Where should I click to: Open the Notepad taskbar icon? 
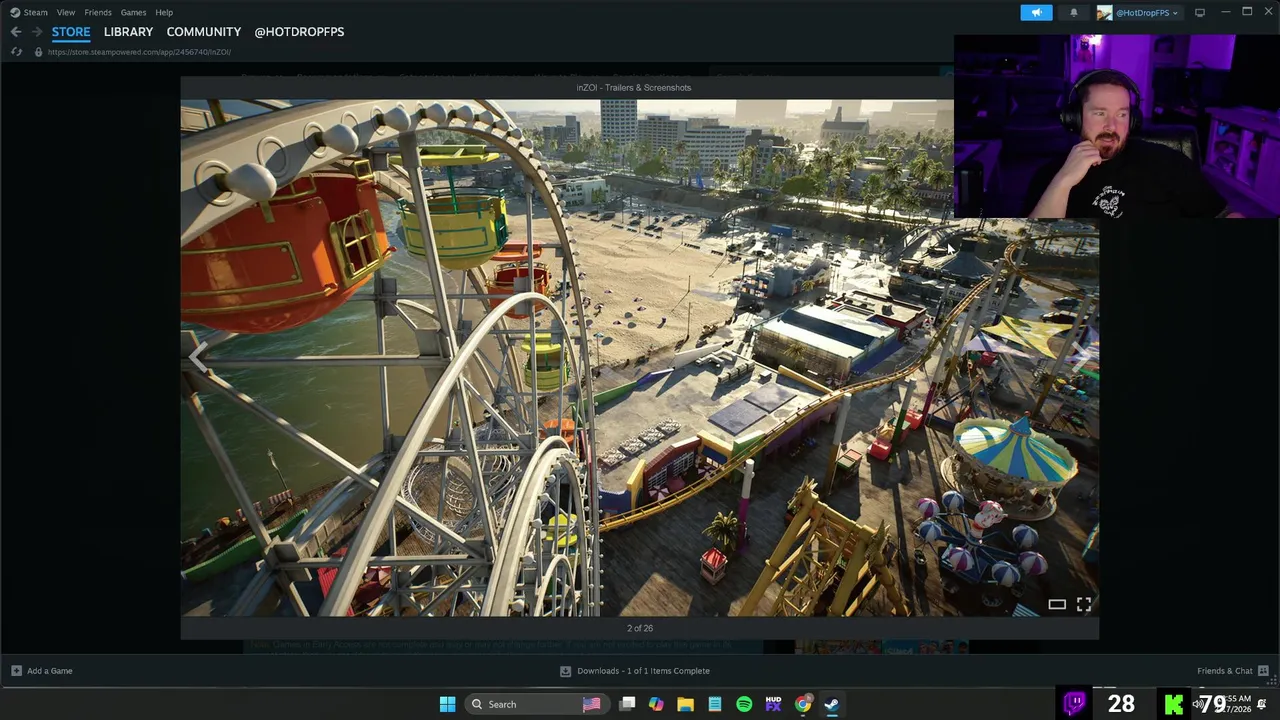[715, 704]
